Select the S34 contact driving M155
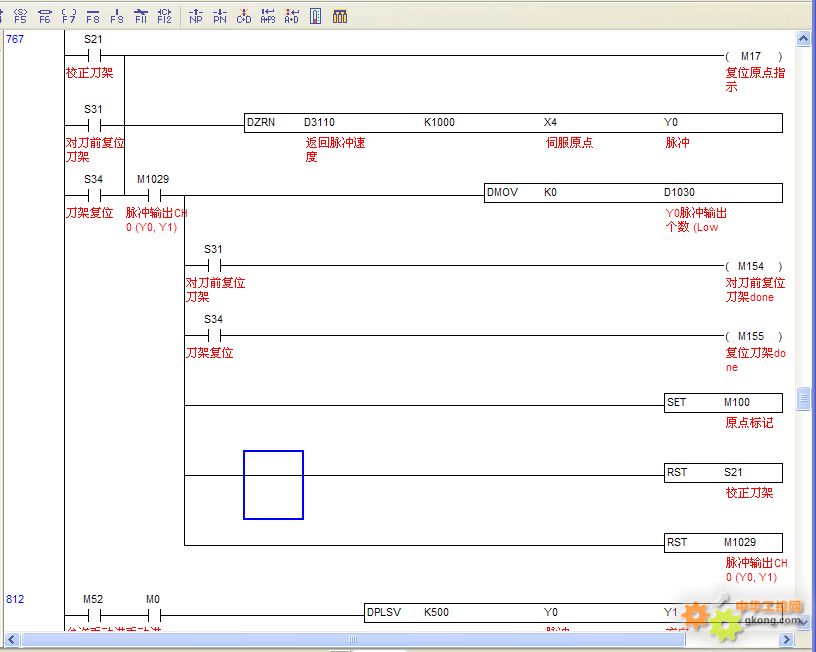This screenshot has width=816, height=652. 214,336
